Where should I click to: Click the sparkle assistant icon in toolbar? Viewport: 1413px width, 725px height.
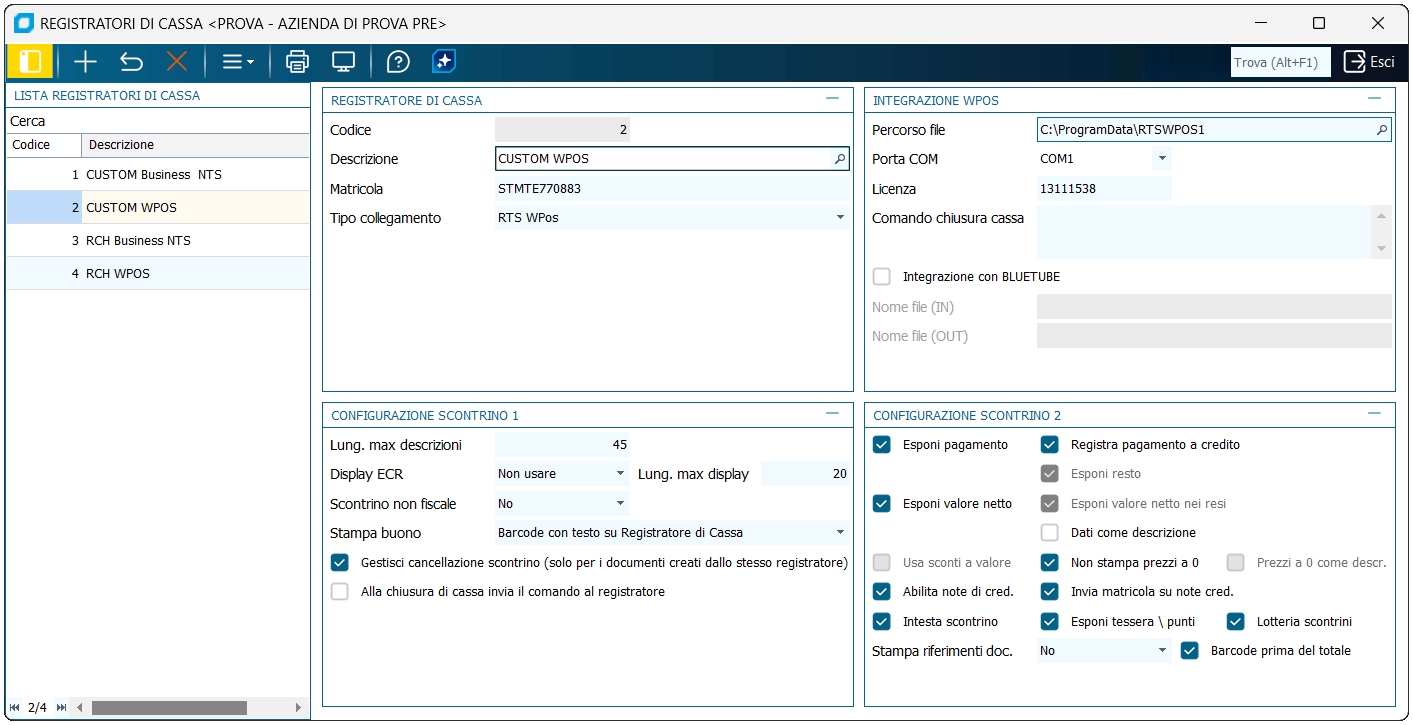(x=444, y=62)
